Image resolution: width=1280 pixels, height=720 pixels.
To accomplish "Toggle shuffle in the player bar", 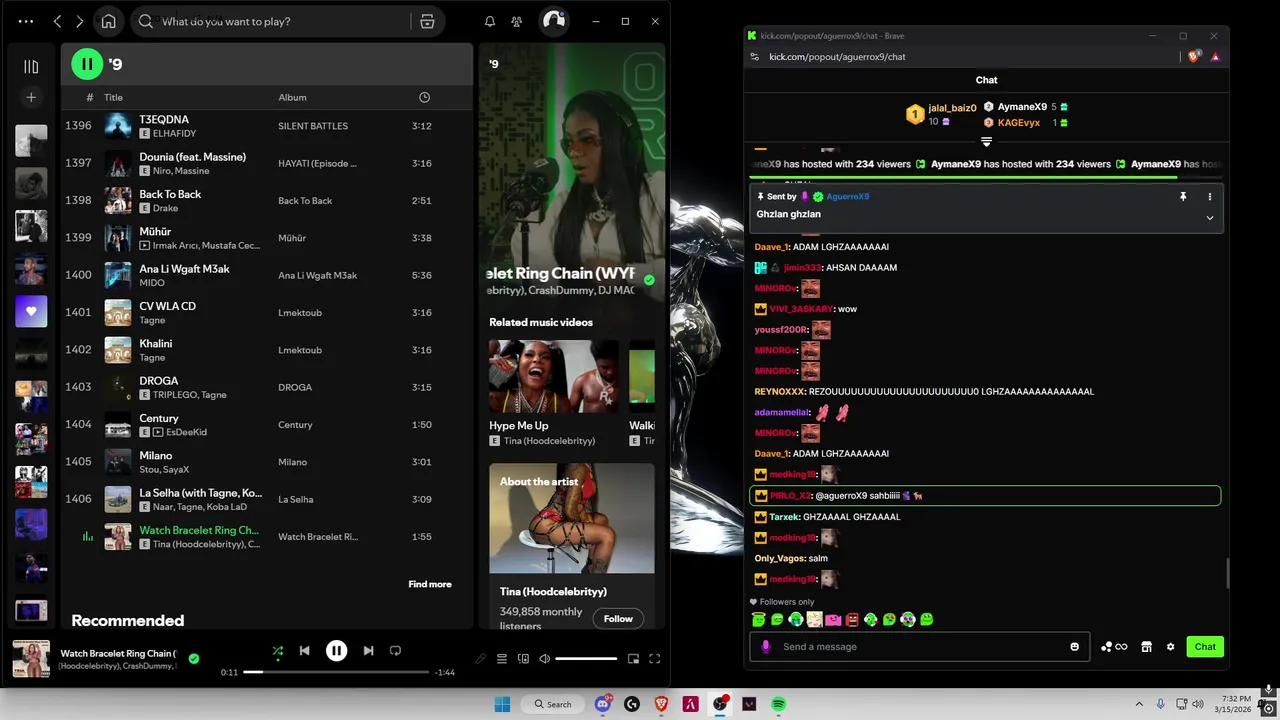I will tap(278, 651).
